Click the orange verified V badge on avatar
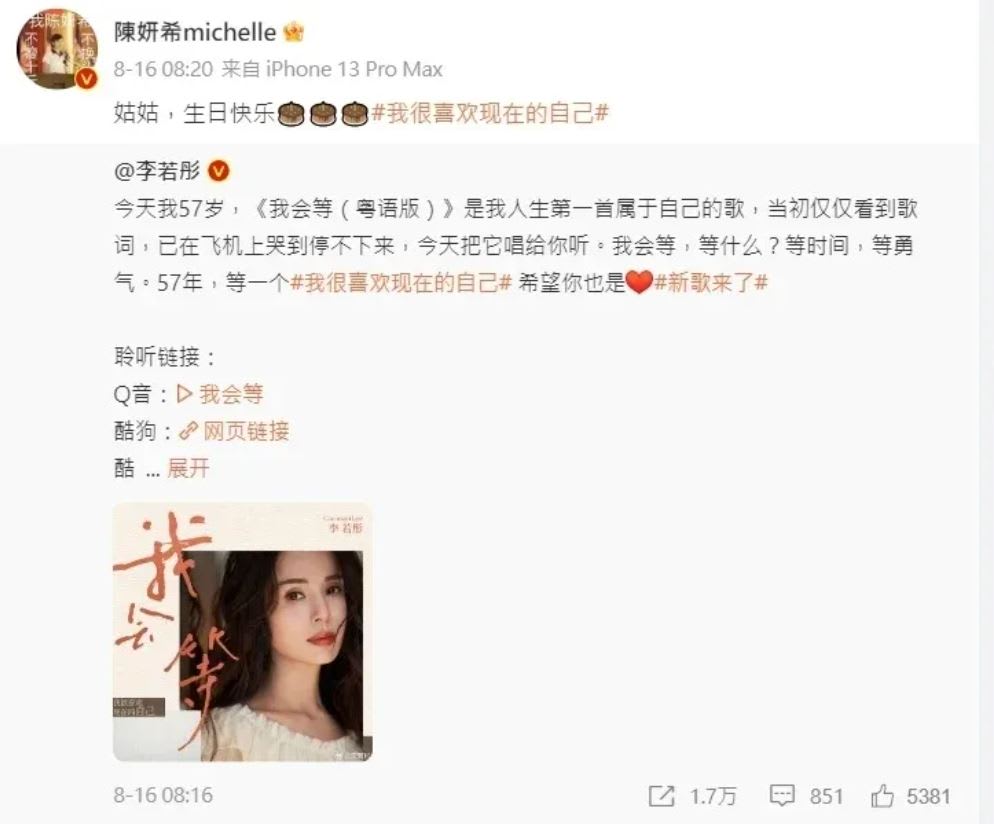994x824 pixels. 86,78
